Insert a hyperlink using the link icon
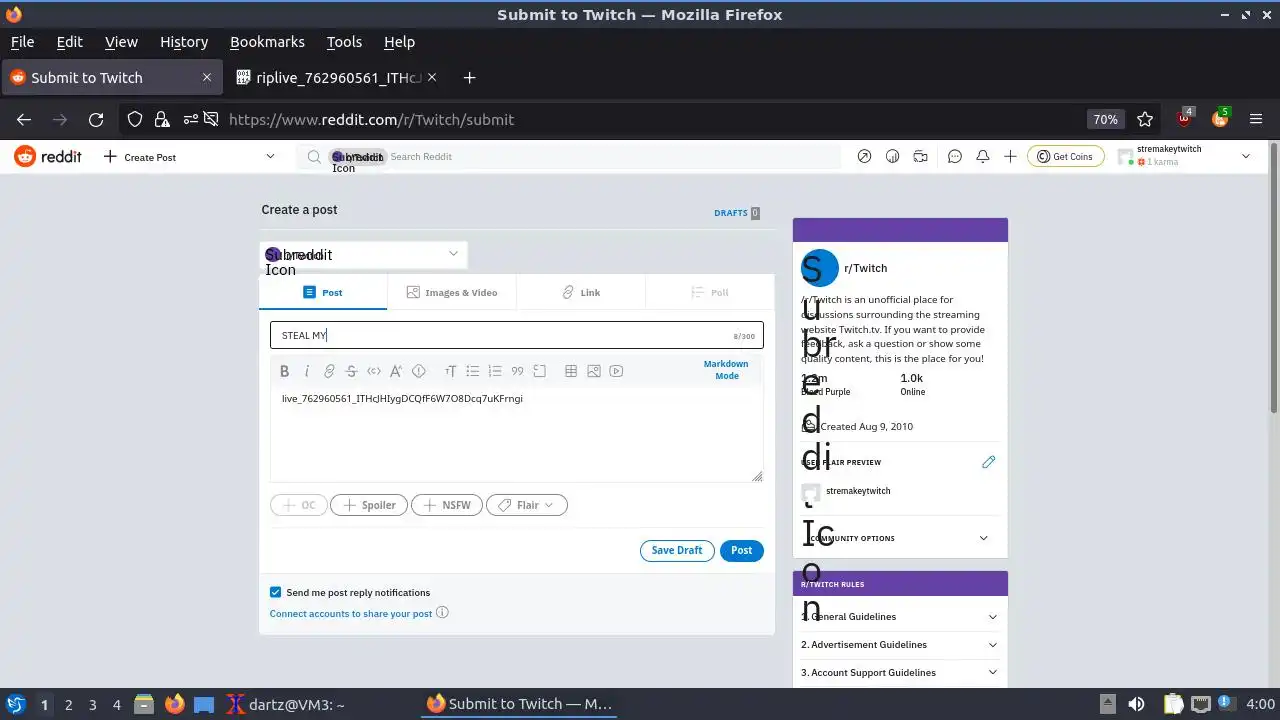Image resolution: width=1280 pixels, height=720 pixels. (x=329, y=371)
